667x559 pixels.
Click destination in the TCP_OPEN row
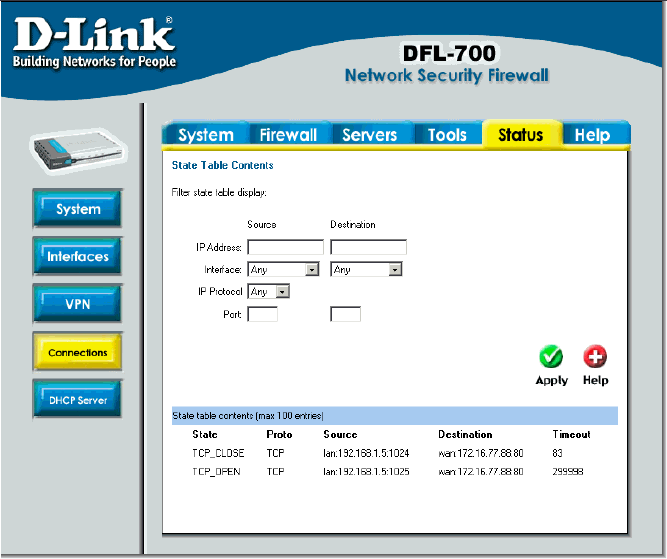481,472
